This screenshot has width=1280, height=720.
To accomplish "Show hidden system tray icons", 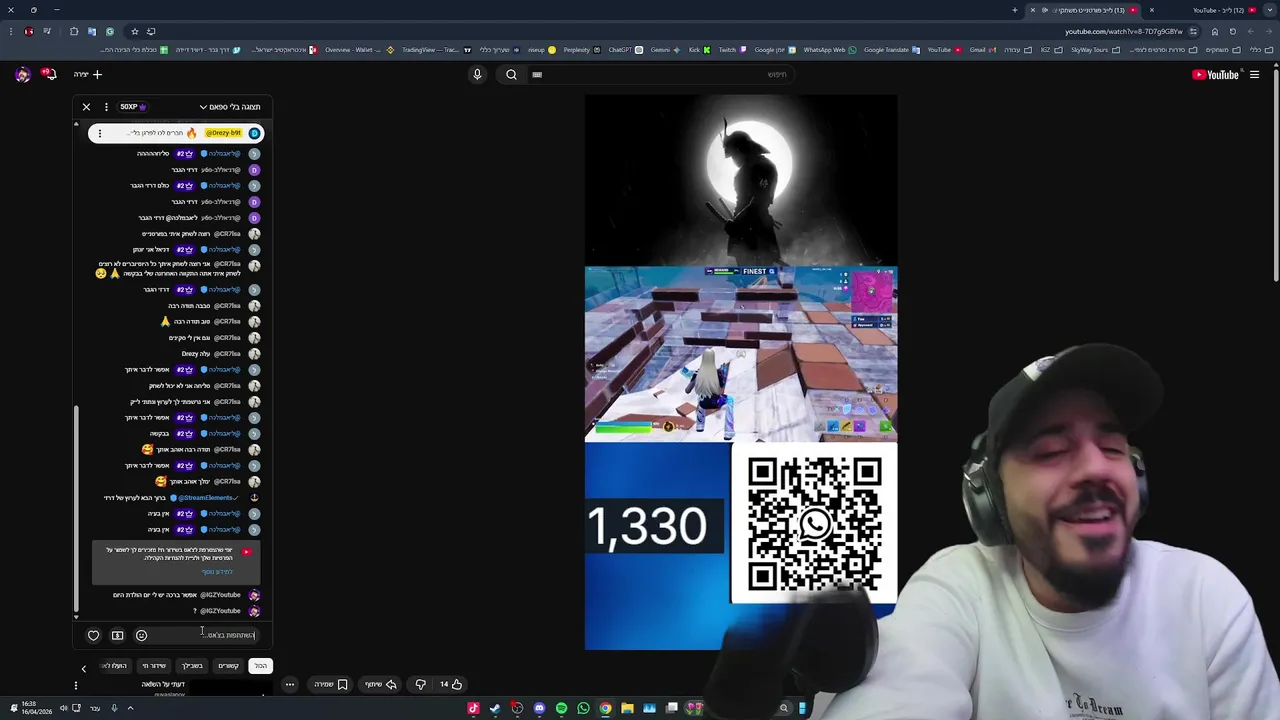I will (x=130, y=708).
